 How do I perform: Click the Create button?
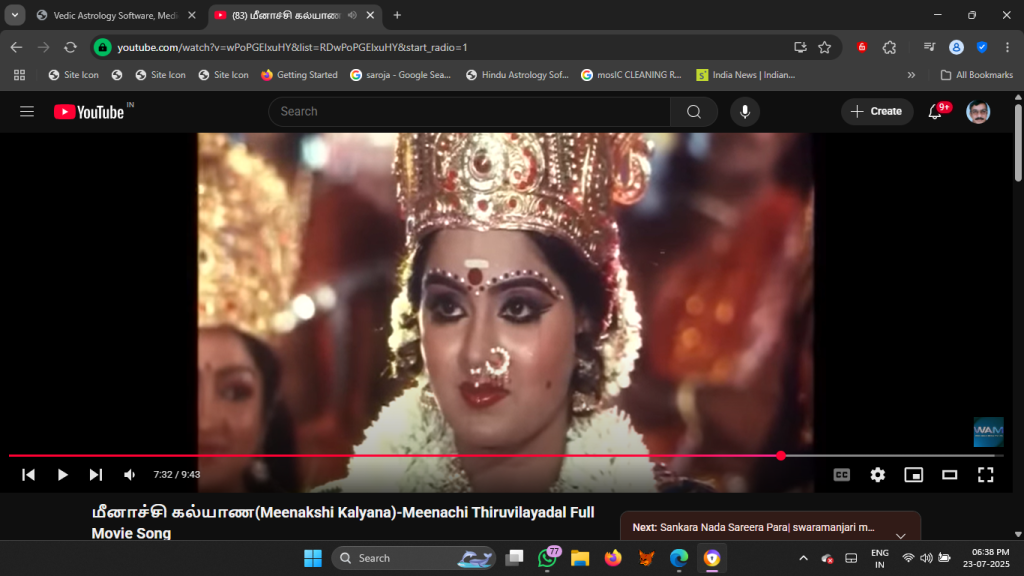pyautogui.click(x=876, y=112)
